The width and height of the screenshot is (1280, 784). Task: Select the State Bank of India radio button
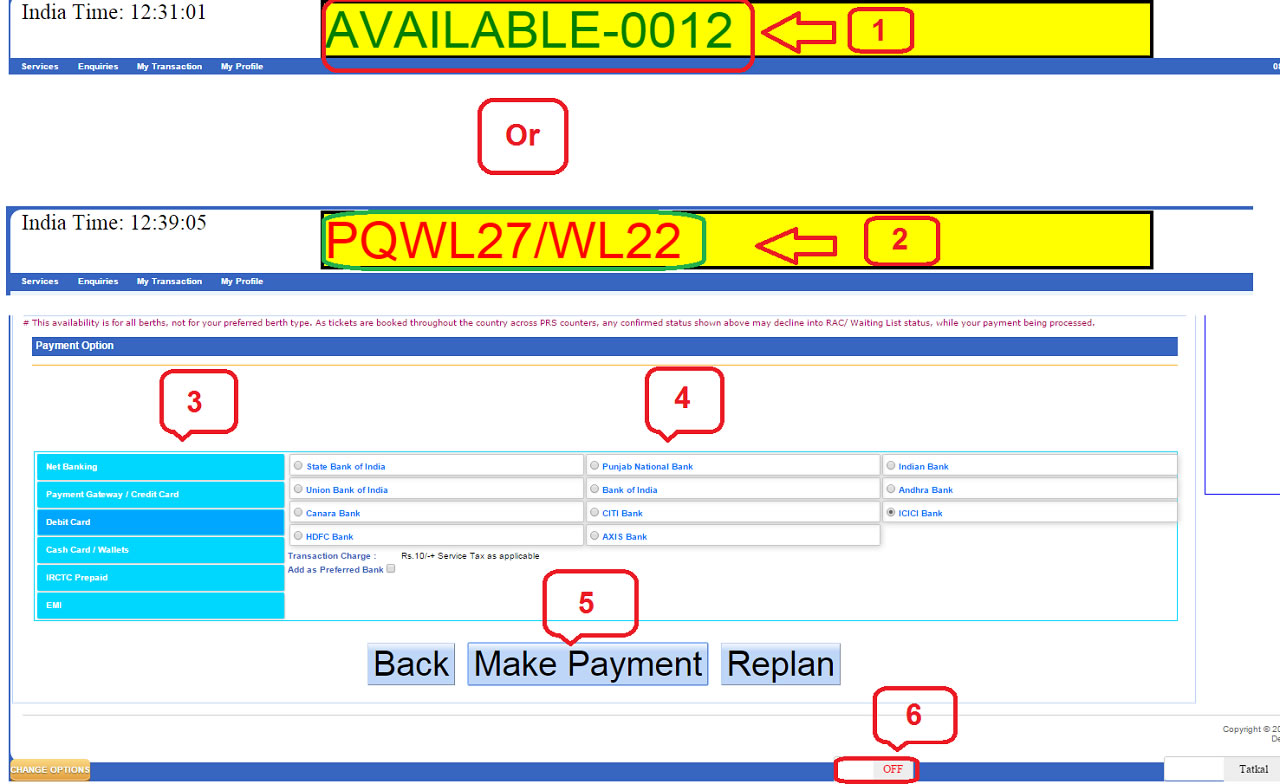(298, 465)
